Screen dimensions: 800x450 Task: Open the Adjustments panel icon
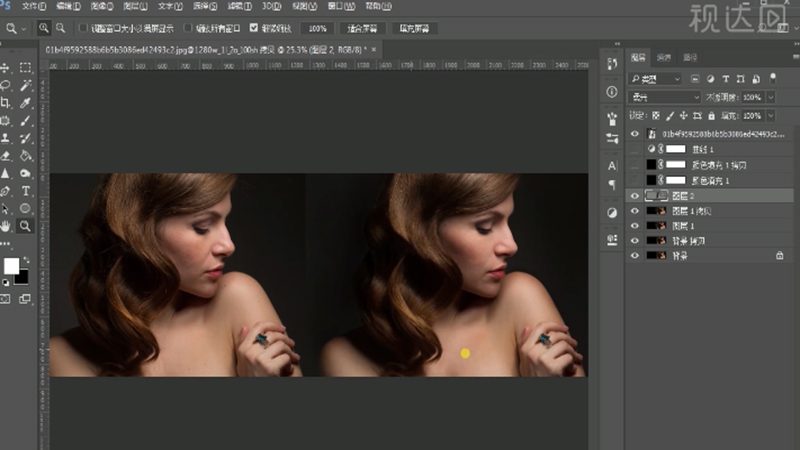[612, 213]
